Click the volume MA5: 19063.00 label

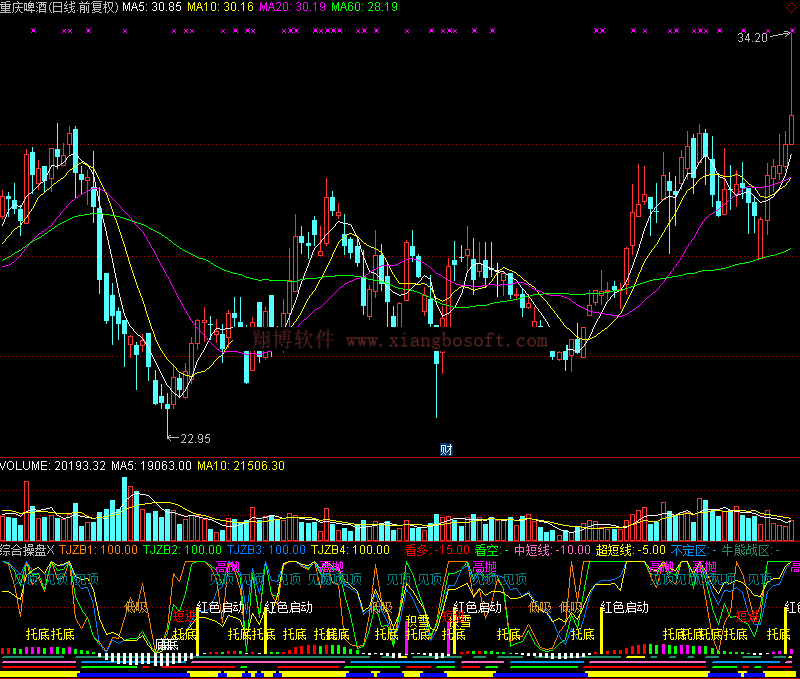click(x=151, y=466)
